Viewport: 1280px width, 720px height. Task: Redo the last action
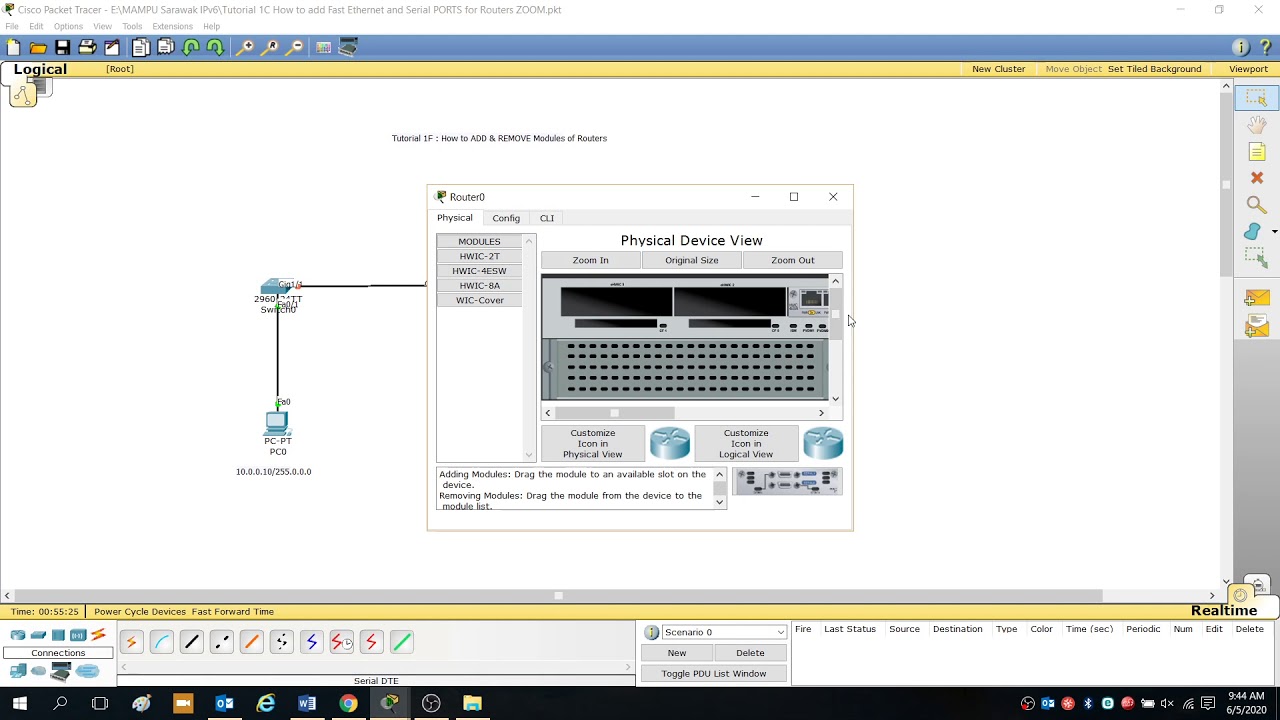214,47
